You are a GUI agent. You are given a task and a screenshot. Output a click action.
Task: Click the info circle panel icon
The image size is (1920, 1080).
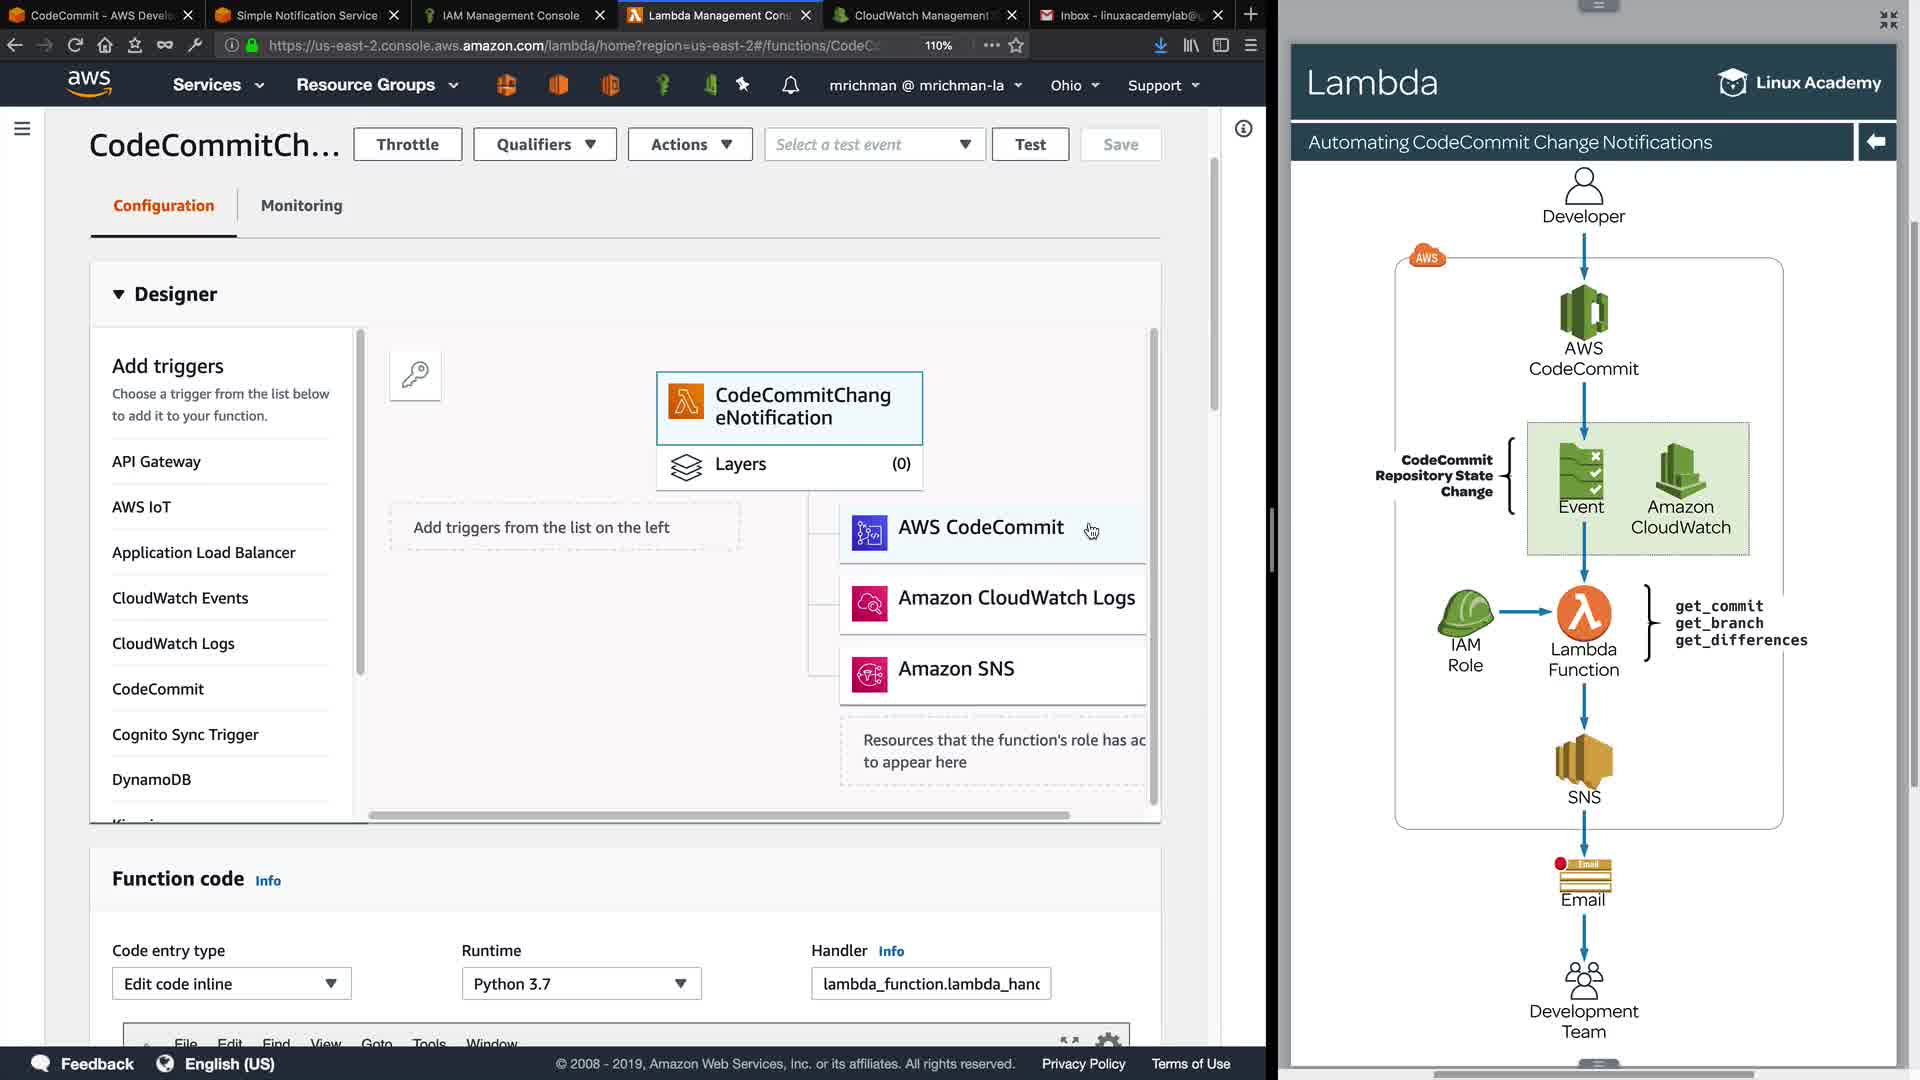[x=1243, y=129]
